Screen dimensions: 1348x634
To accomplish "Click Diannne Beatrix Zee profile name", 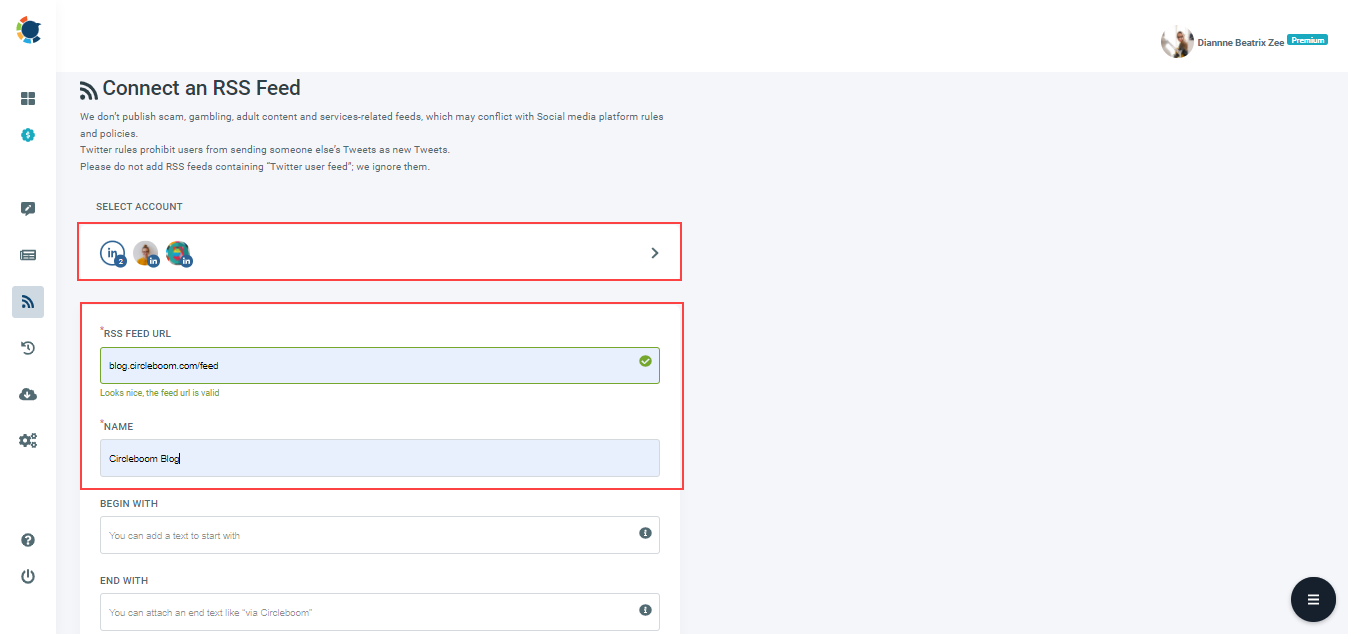I will tap(1240, 41).
